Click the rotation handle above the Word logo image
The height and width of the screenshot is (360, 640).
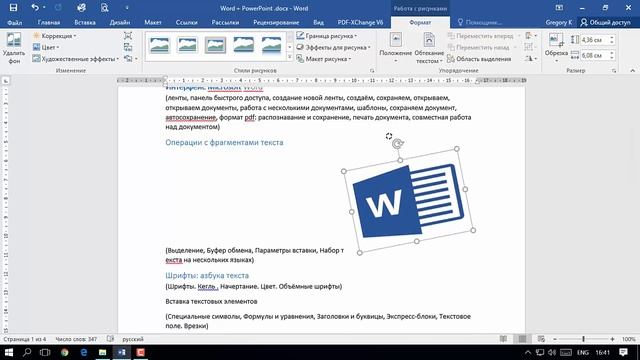pyautogui.click(x=398, y=144)
